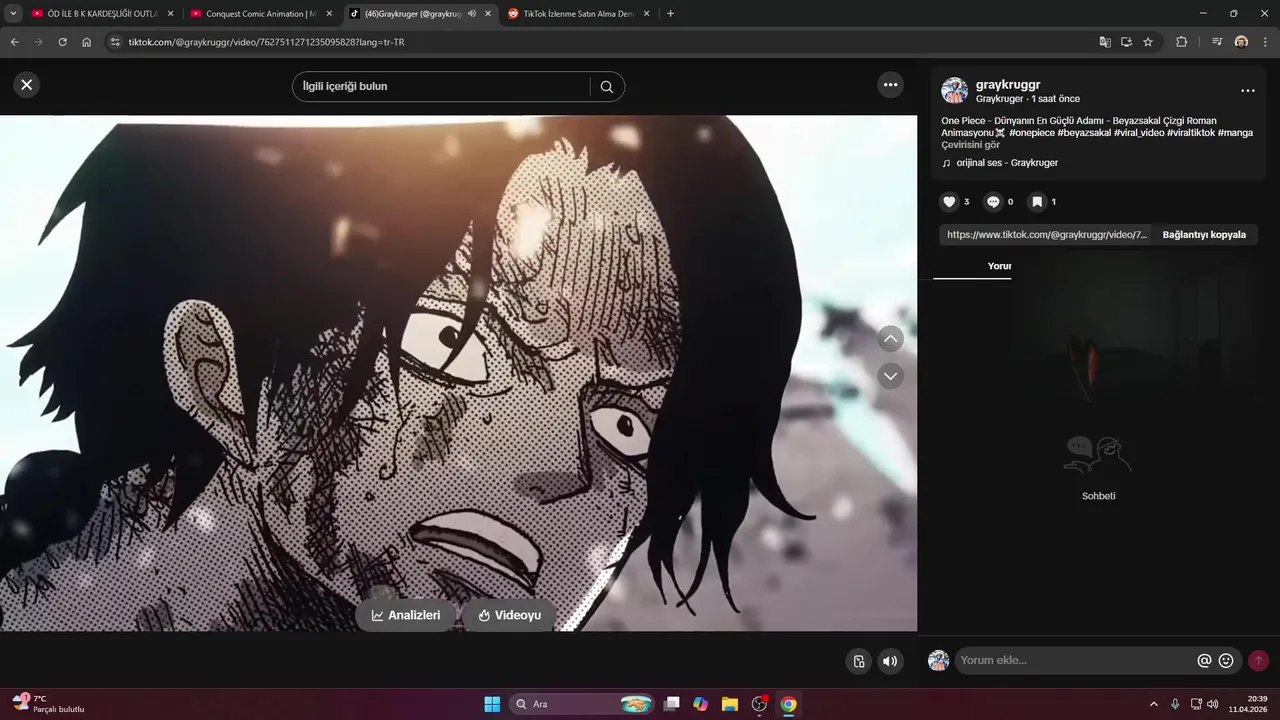View site information icon in address bar
1280x720 pixels.
(115, 42)
